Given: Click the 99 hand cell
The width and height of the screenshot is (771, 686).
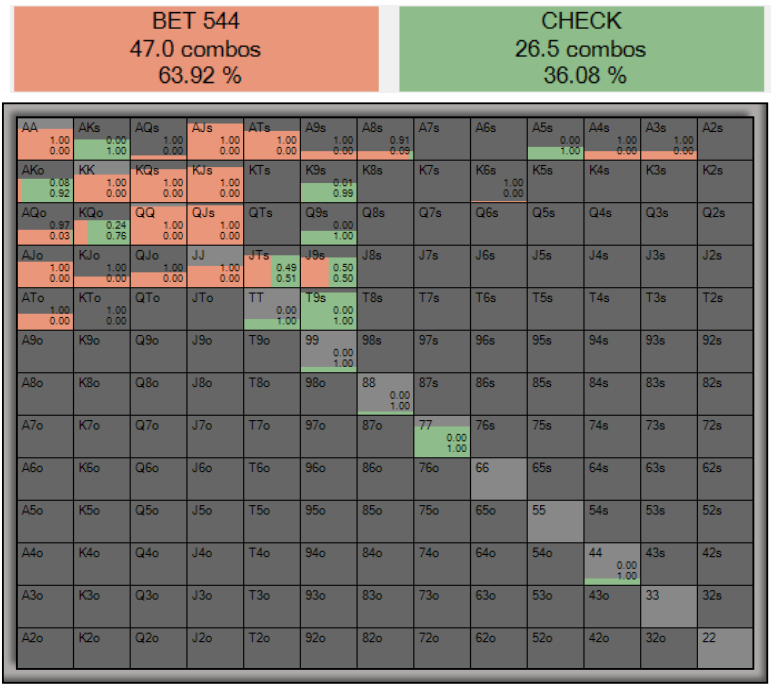Looking at the screenshot, I should click(x=329, y=352).
